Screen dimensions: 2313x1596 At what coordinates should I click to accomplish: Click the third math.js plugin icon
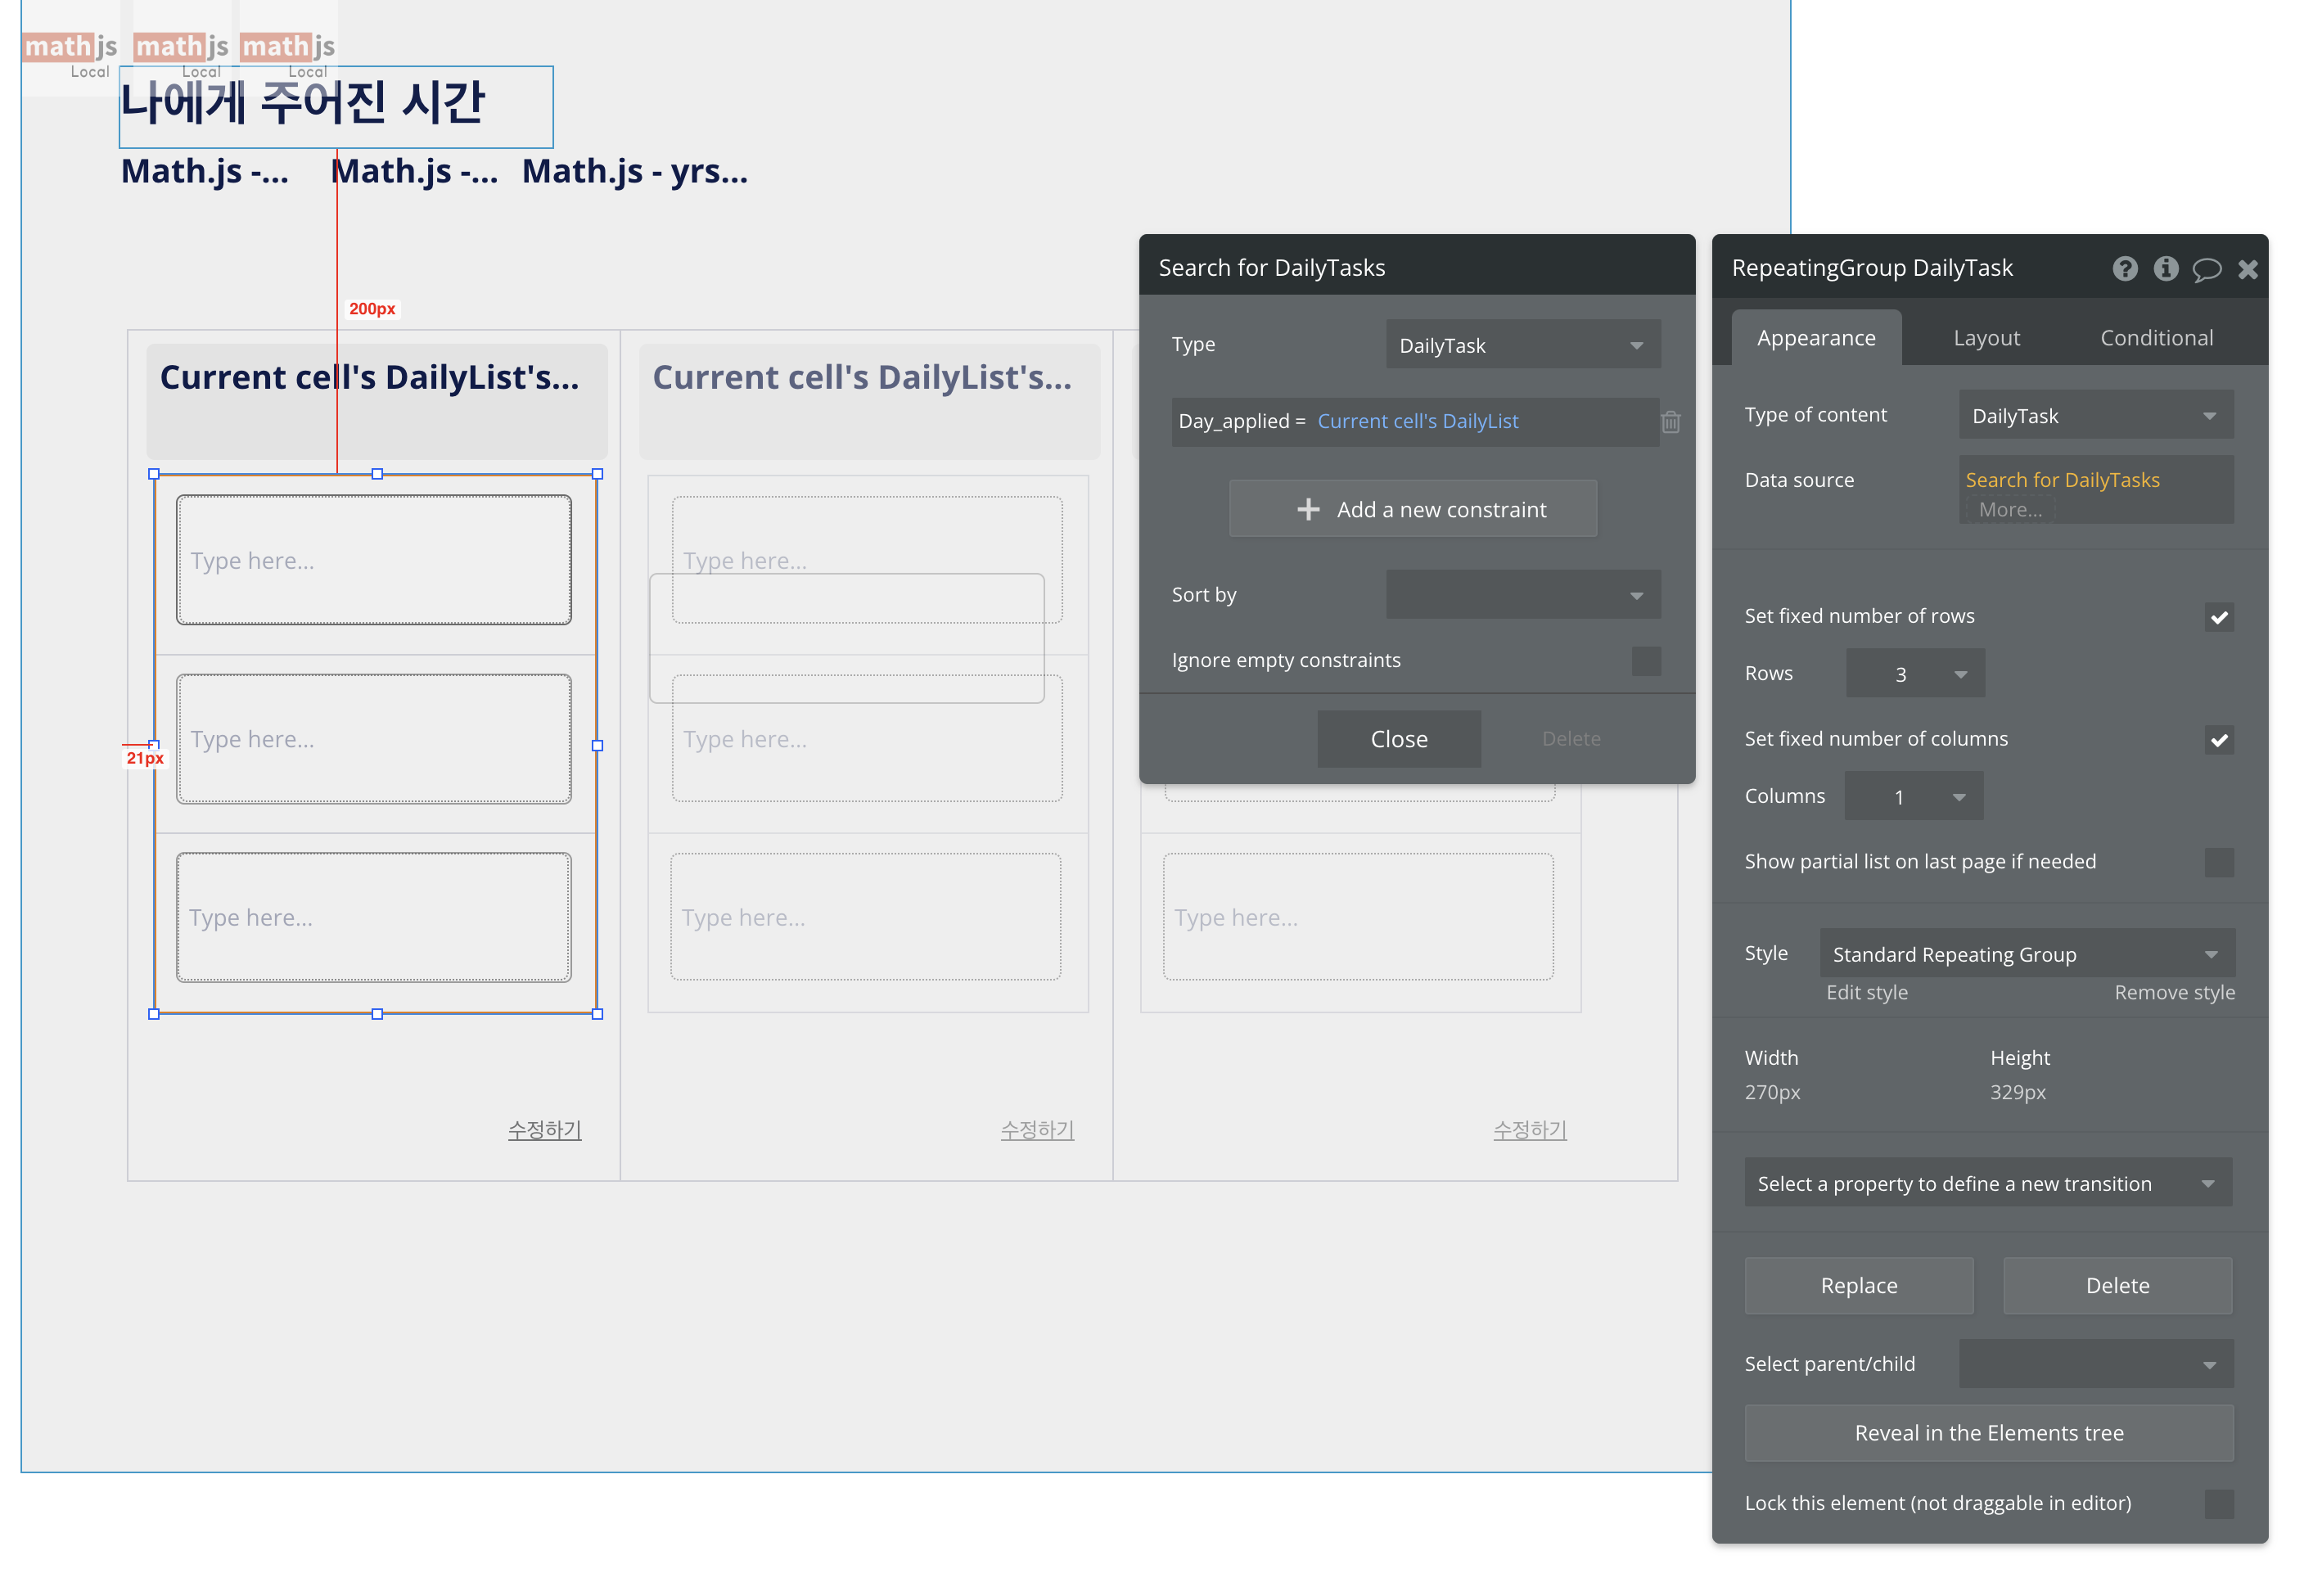[x=288, y=48]
